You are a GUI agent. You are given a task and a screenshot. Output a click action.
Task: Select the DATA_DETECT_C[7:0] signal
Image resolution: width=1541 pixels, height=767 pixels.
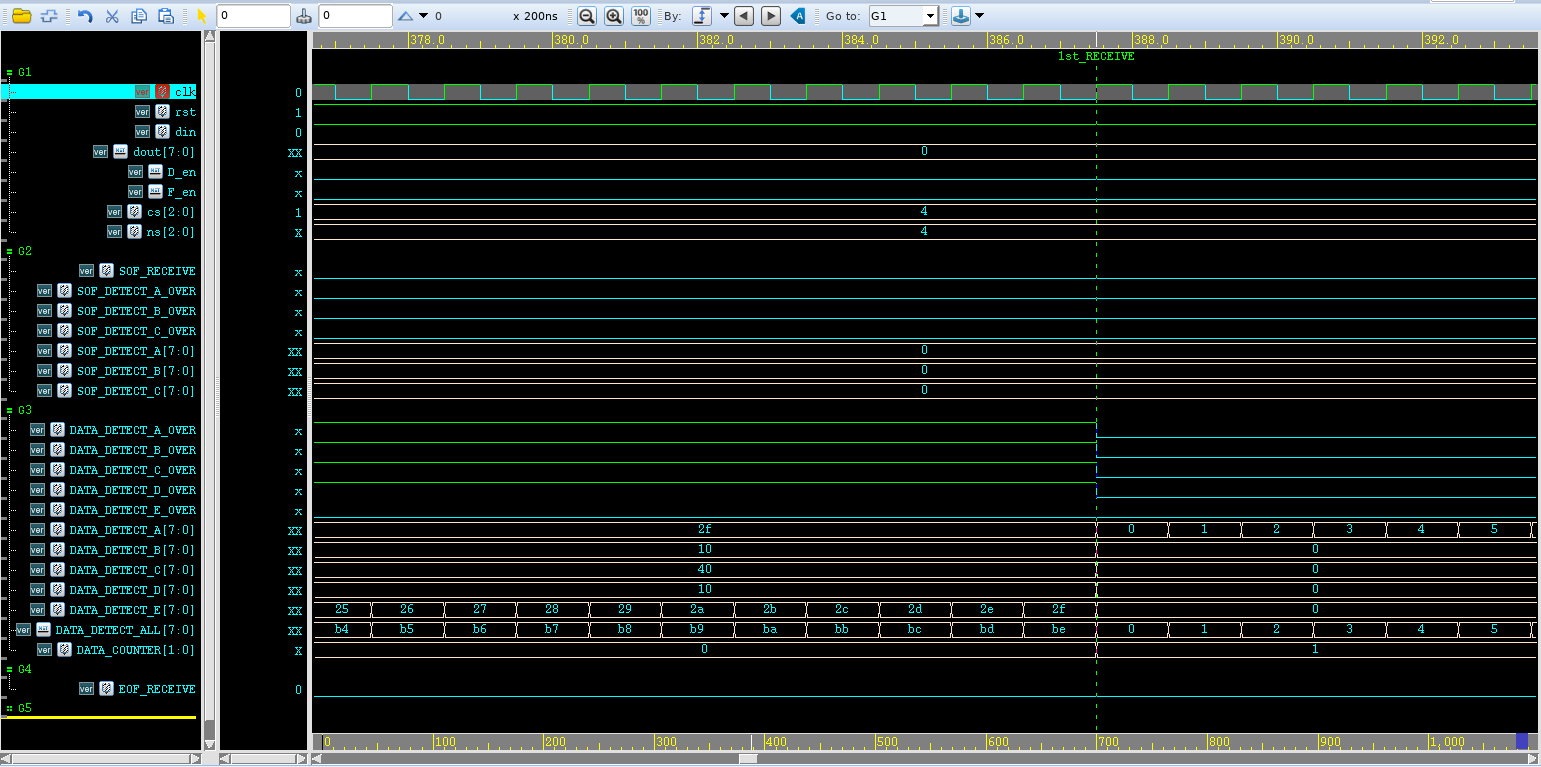(133, 570)
